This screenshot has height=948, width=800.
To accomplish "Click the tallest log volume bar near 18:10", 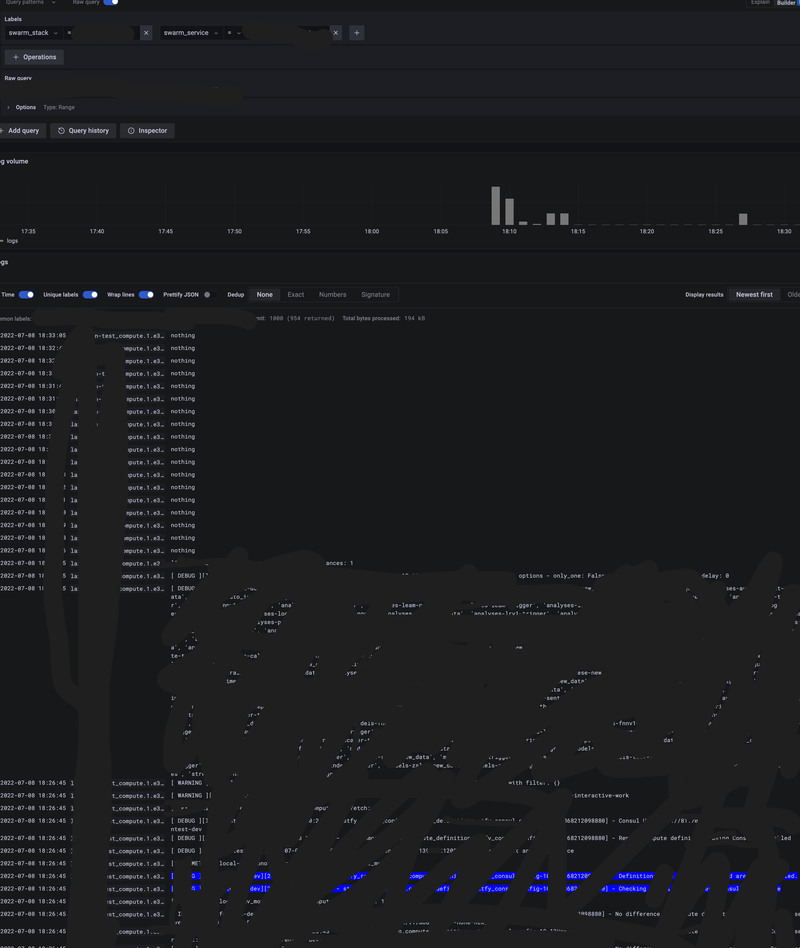I will [496, 206].
